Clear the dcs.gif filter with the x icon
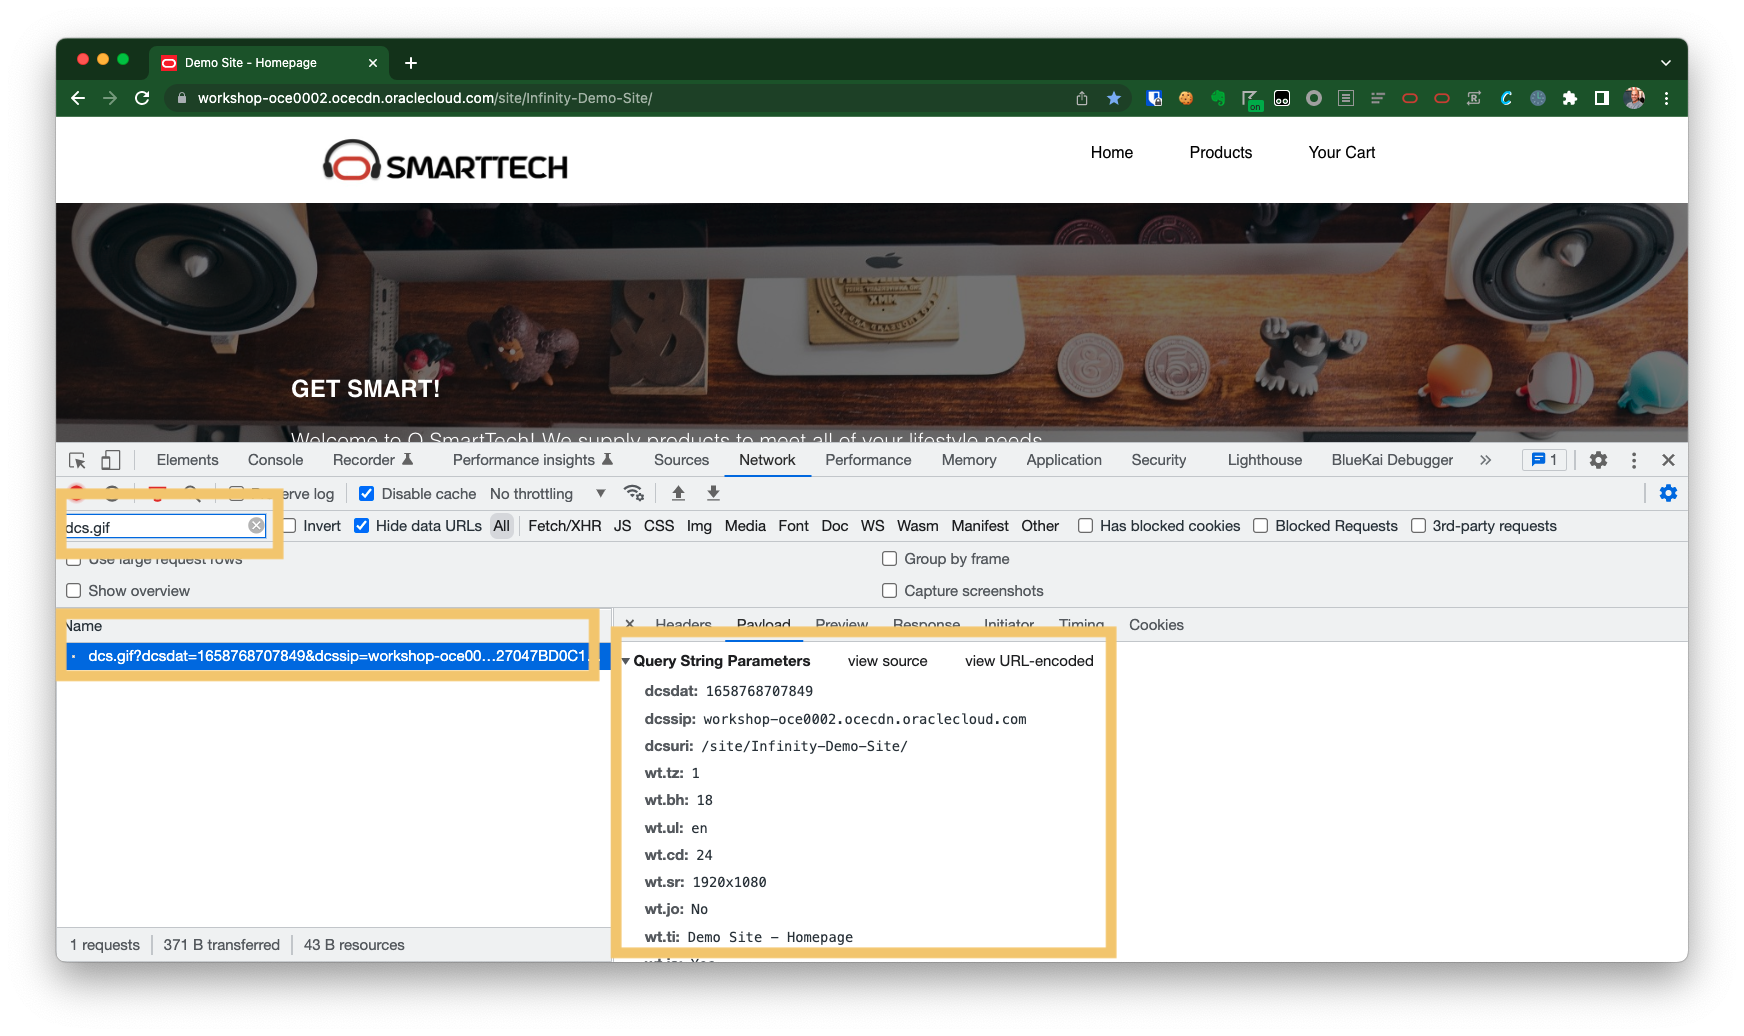This screenshot has width=1744, height=1036. coord(256,526)
